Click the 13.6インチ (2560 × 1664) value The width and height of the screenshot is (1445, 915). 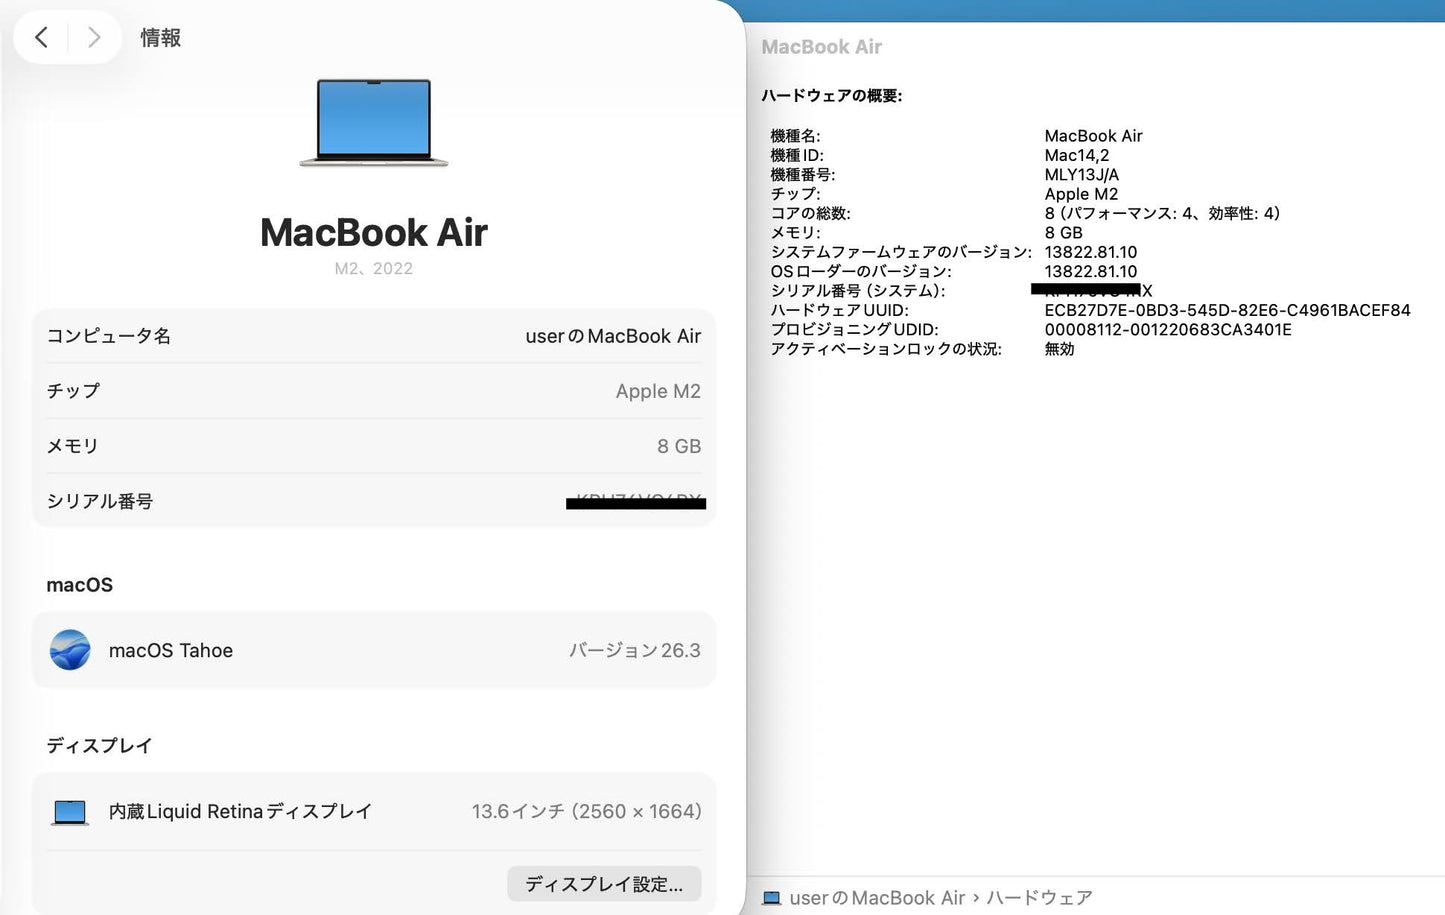tap(586, 811)
